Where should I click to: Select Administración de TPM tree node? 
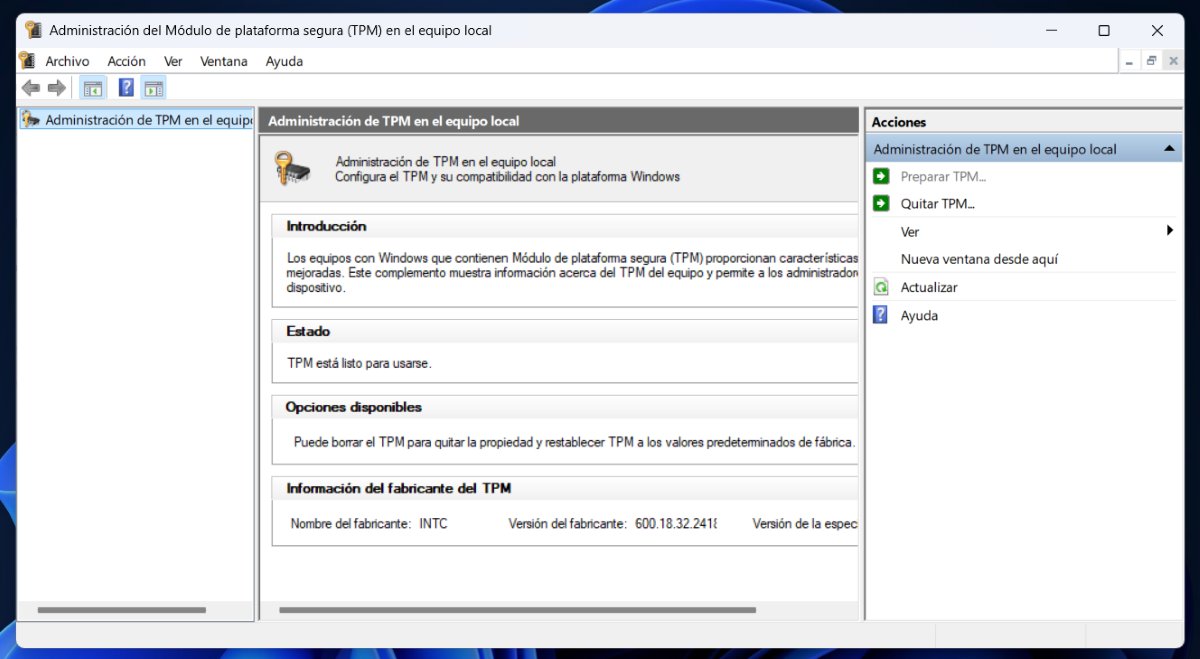[x=137, y=120]
